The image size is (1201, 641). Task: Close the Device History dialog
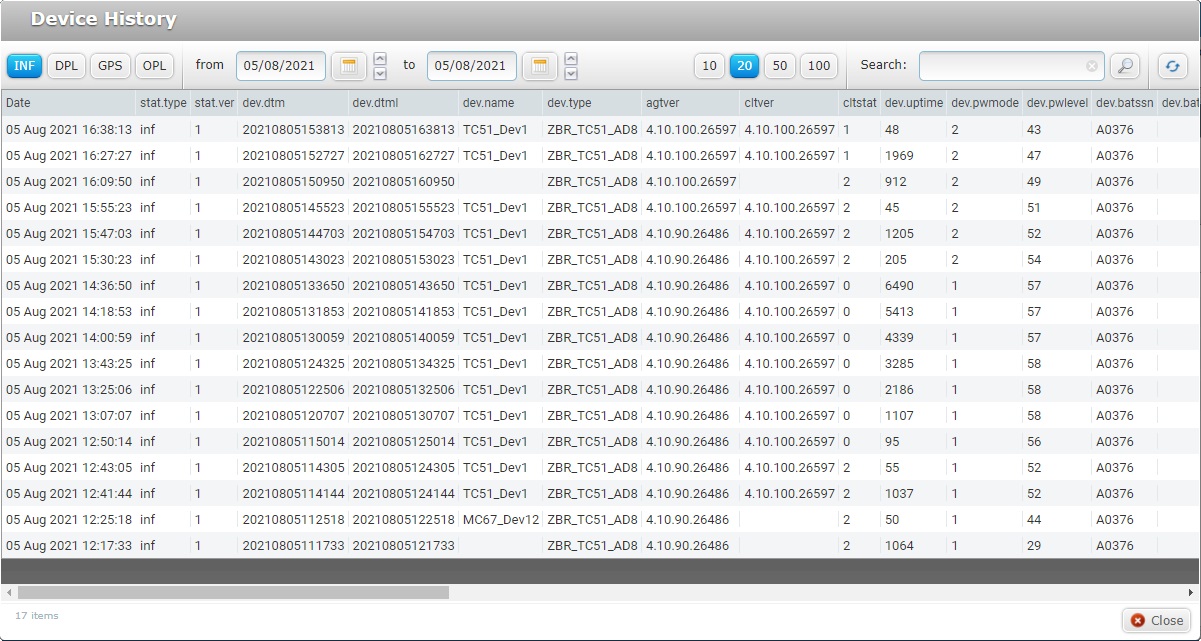pos(1156,620)
